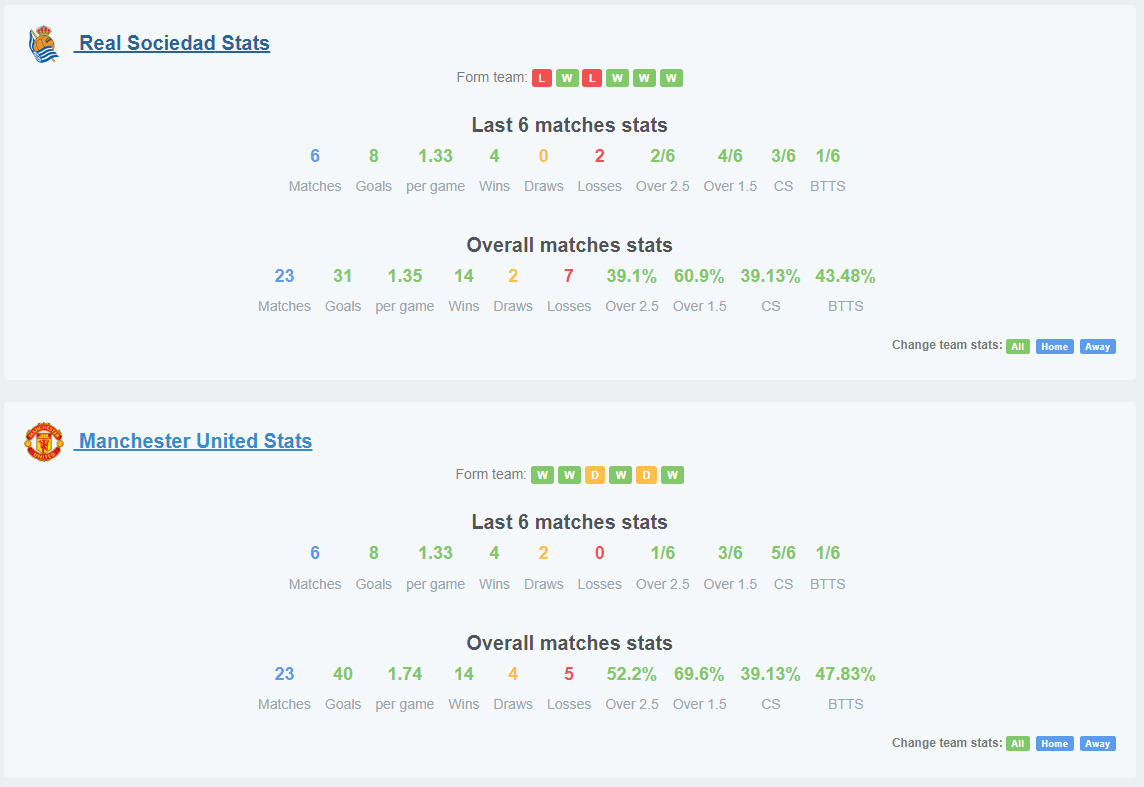The height and width of the screenshot is (787, 1144).
Task: Click Real Sociedad overall 31 goals value
Action: tap(342, 276)
